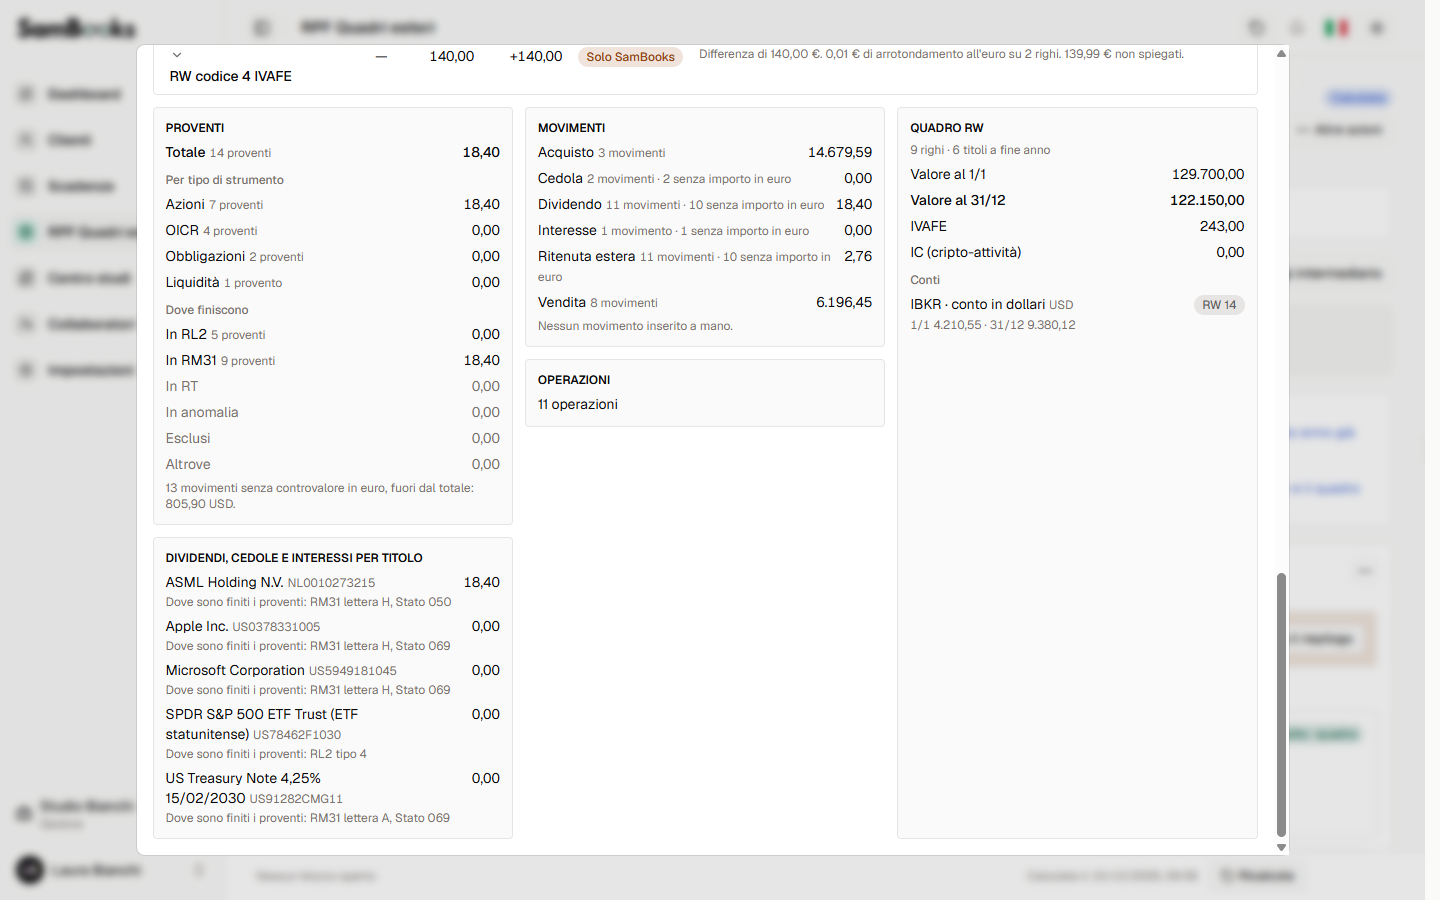Select the Microsoft Corporation security
The width and height of the screenshot is (1440, 900).
tap(333, 680)
